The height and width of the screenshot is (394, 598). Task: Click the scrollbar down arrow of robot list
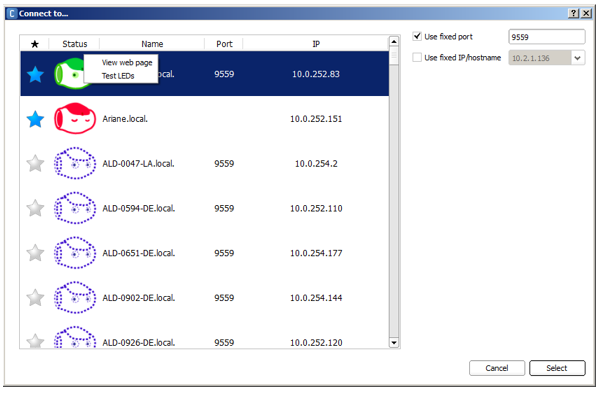point(394,343)
